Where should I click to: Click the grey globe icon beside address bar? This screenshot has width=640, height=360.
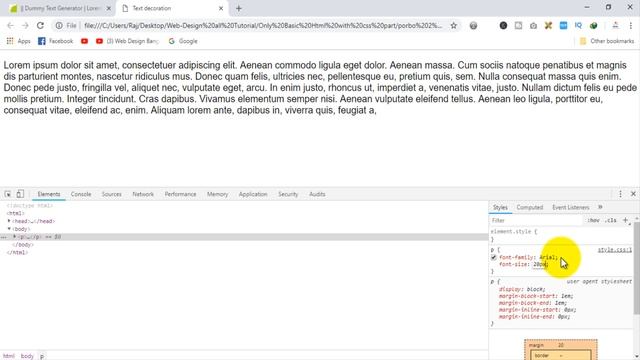(473, 25)
